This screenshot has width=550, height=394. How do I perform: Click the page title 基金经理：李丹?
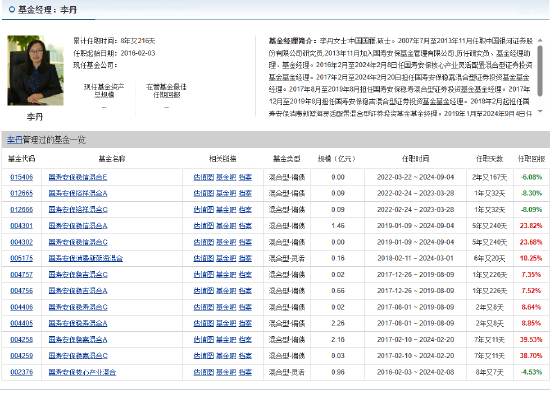click(47, 10)
